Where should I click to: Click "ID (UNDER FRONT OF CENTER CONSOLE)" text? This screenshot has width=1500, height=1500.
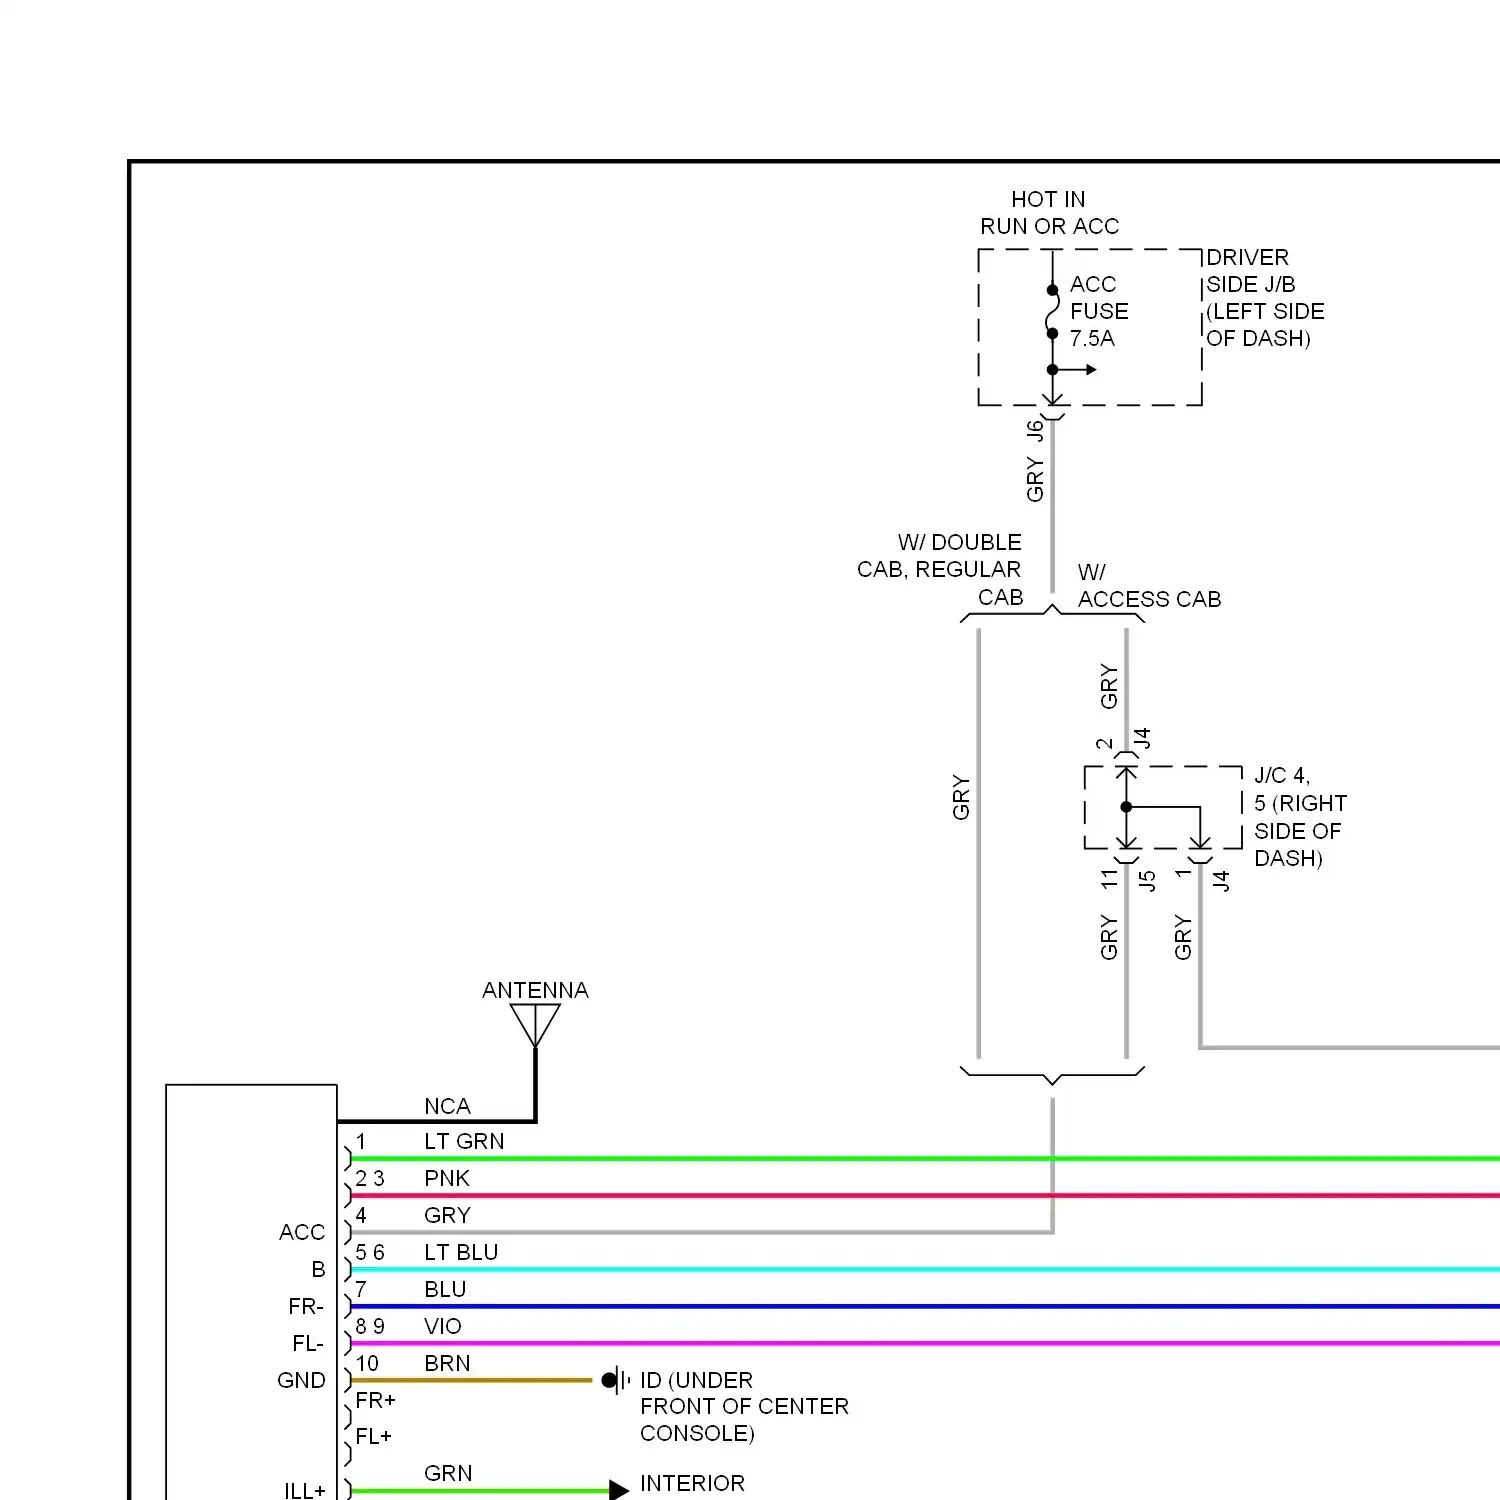coord(744,1407)
